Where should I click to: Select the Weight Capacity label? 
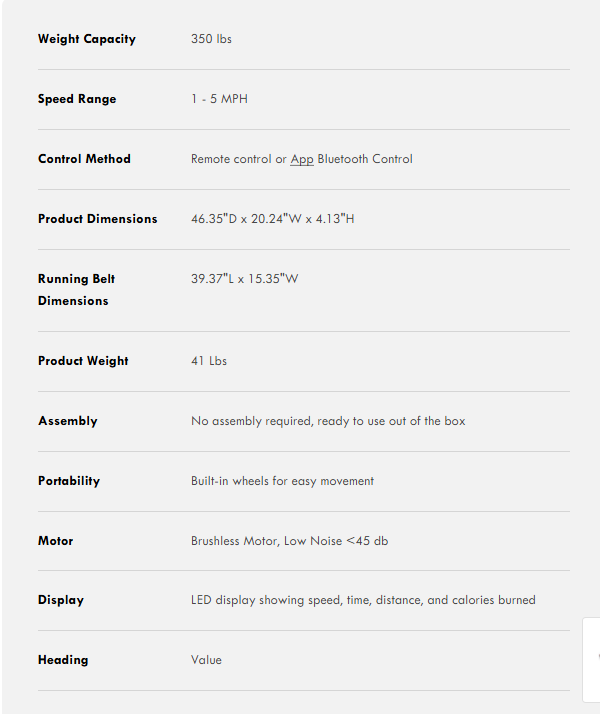click(87, 39)
